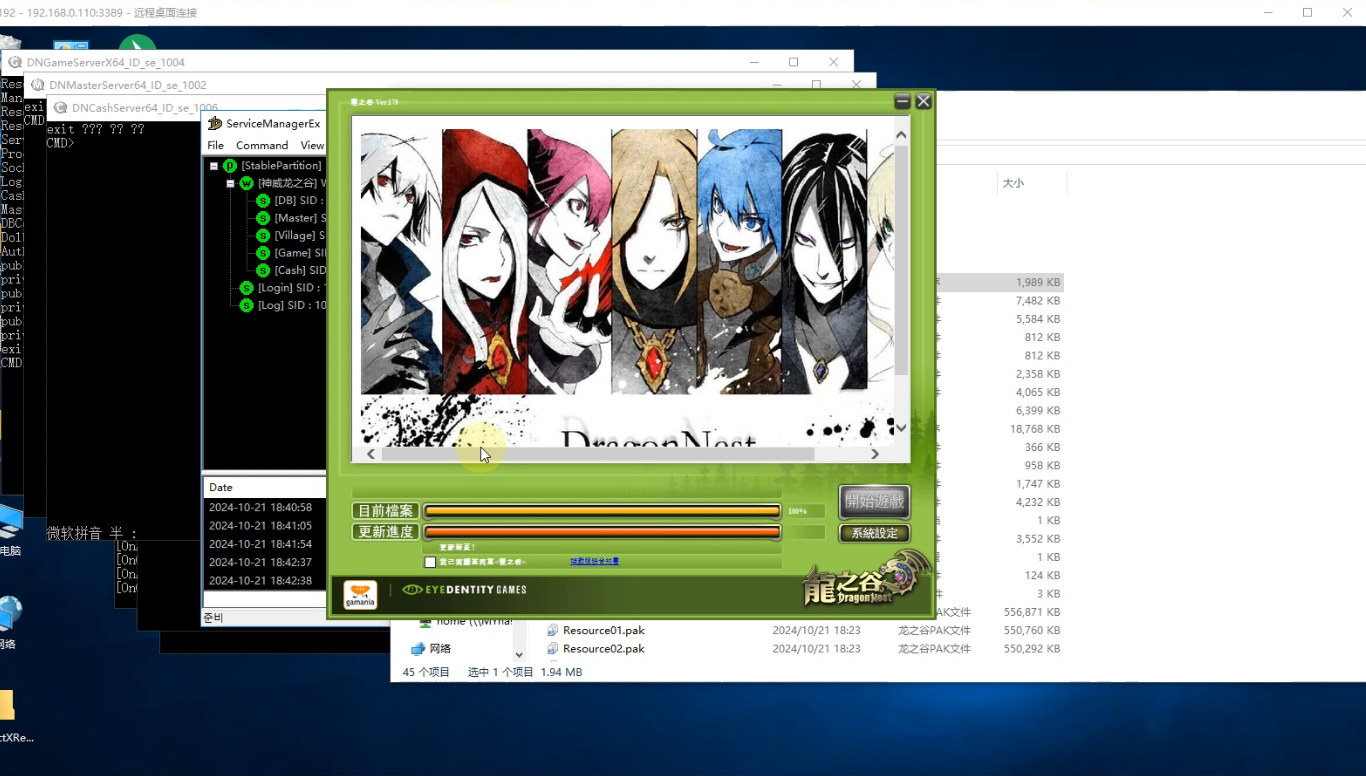The image size is (1366, 776).
Task: Click the Date column header in log list
Action: pos(264,487)
